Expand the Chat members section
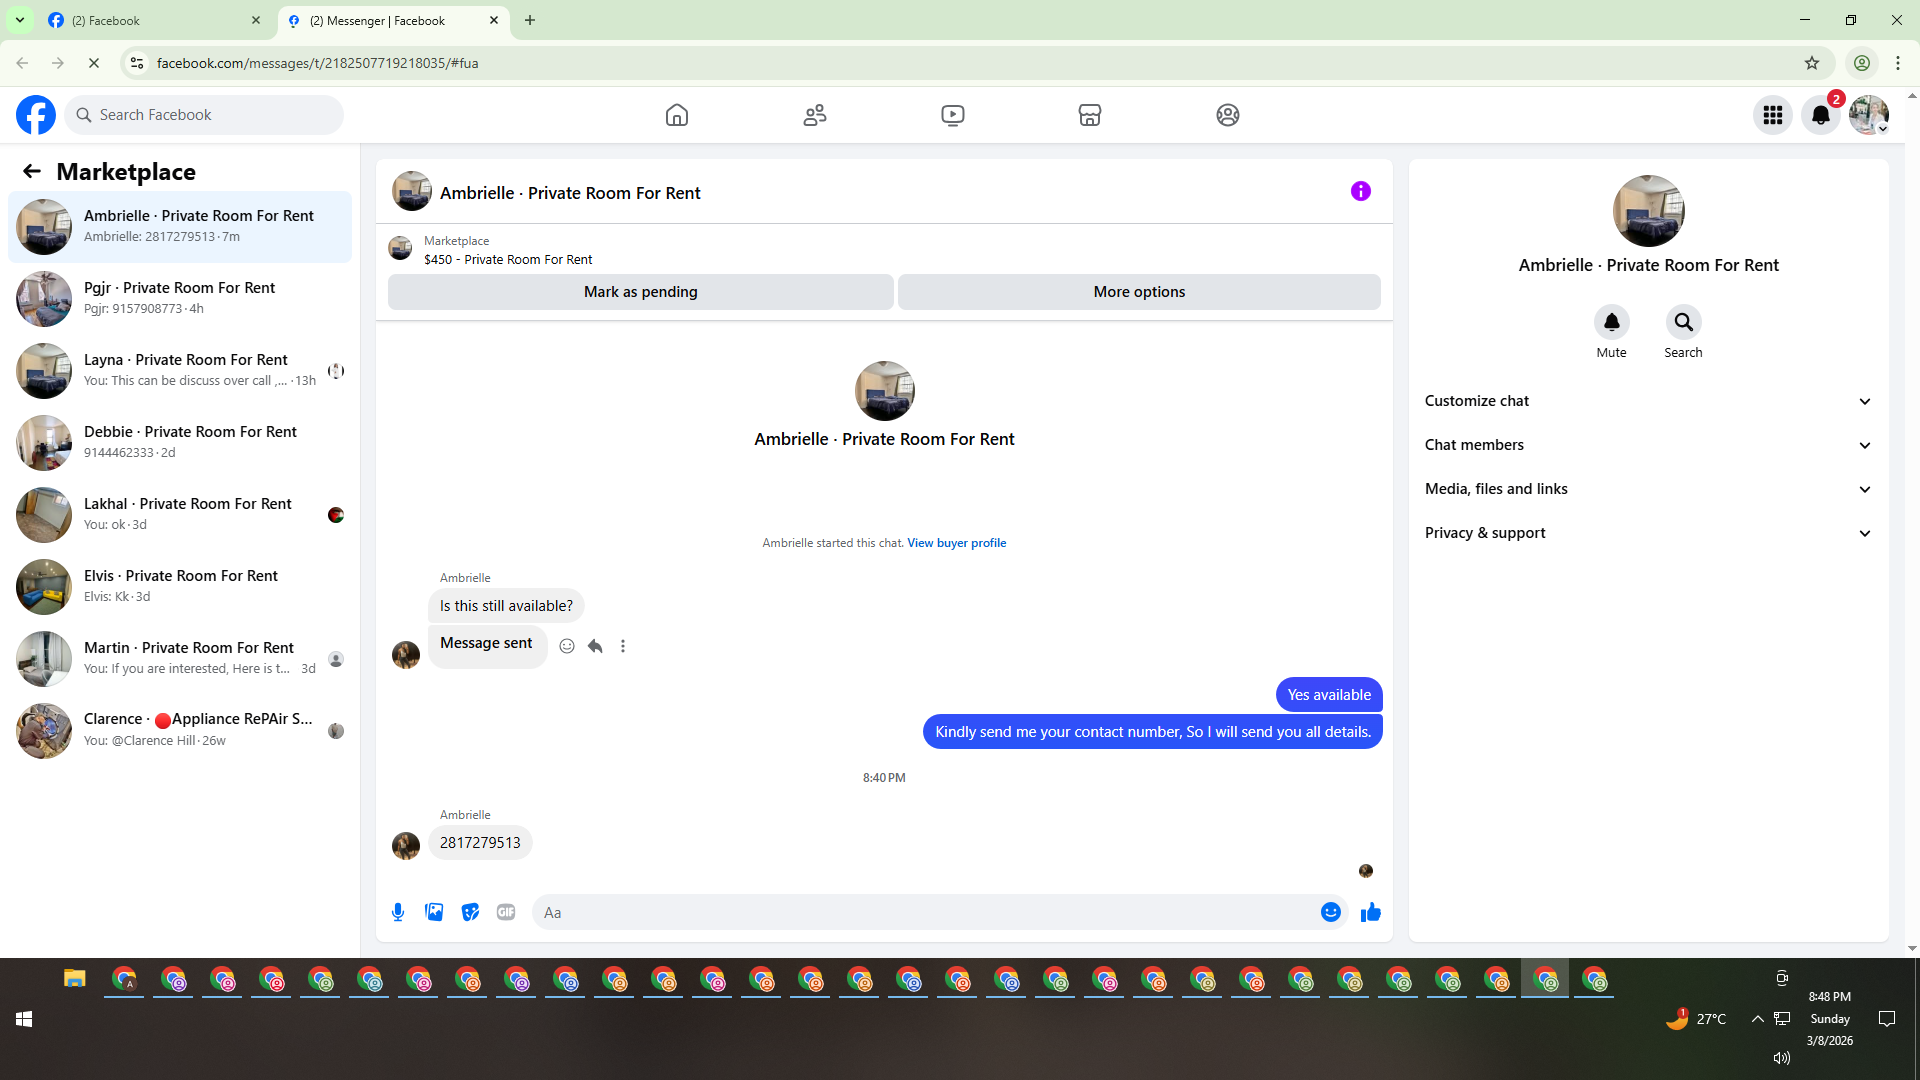This screenshot has width=1920, height=1080. click(x=1648, y=445)
